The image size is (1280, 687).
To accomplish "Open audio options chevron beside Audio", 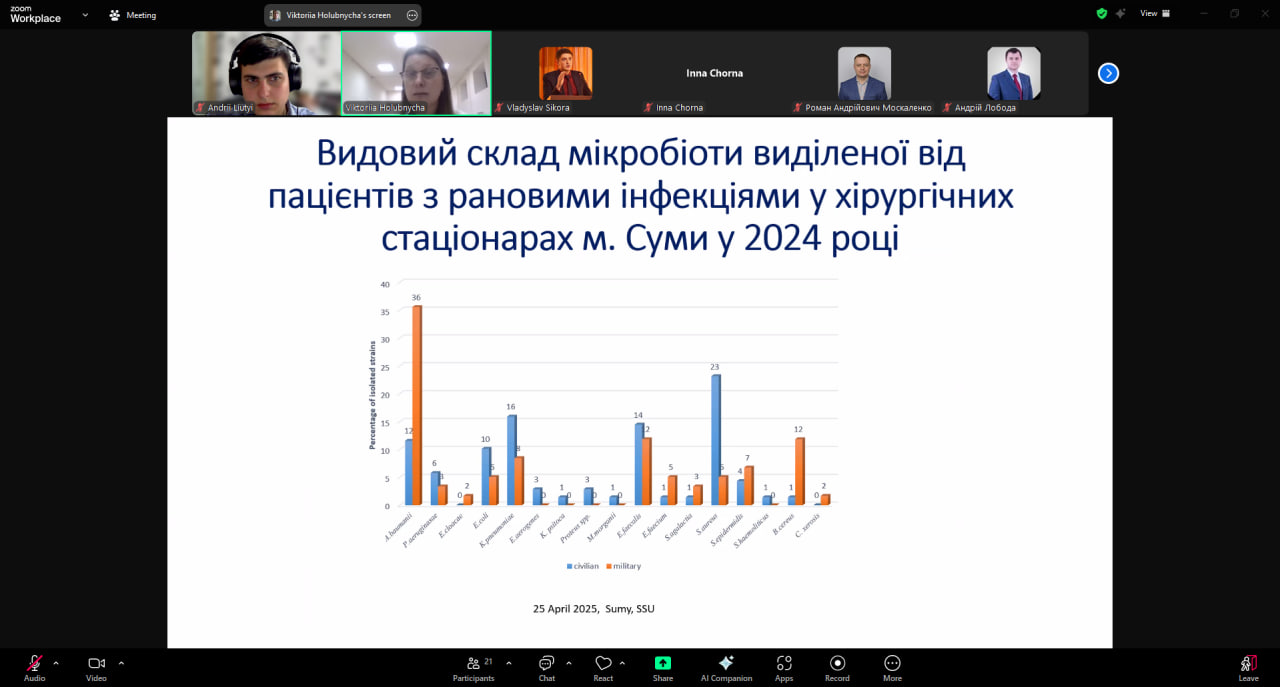I will click(x=56, y=663).
